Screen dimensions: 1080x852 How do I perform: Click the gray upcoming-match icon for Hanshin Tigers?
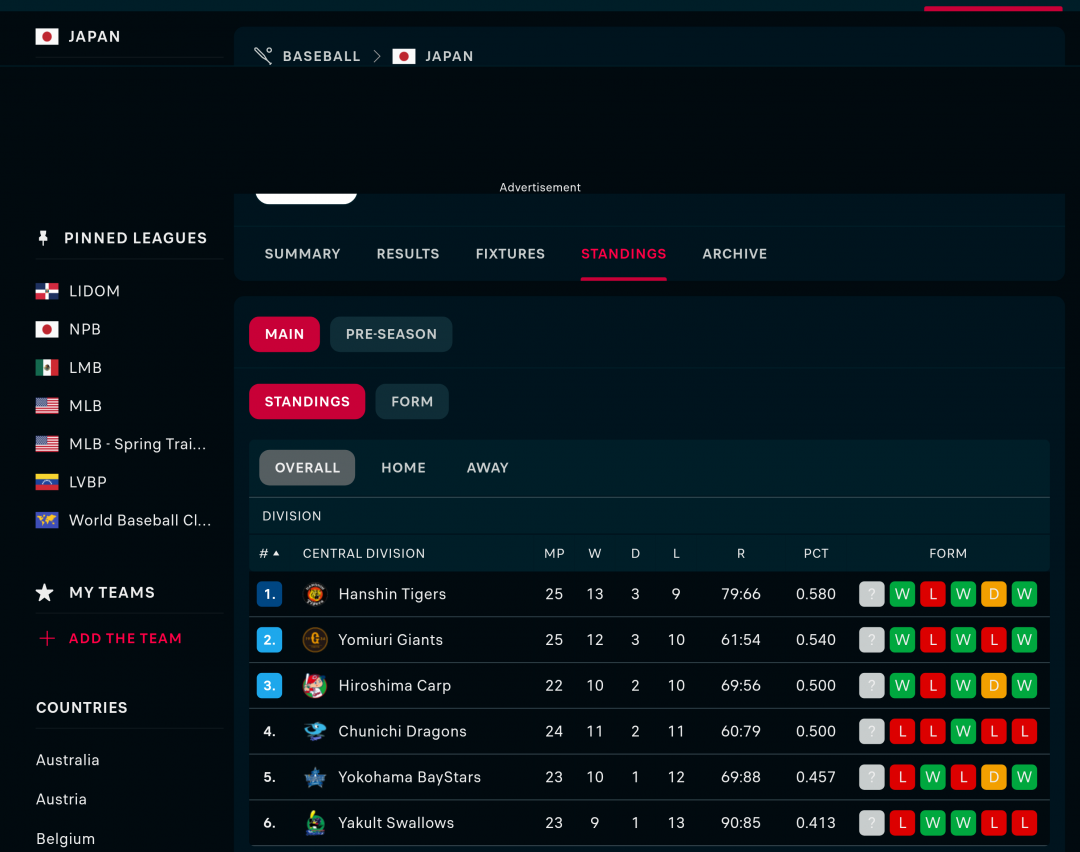(871, 594)
